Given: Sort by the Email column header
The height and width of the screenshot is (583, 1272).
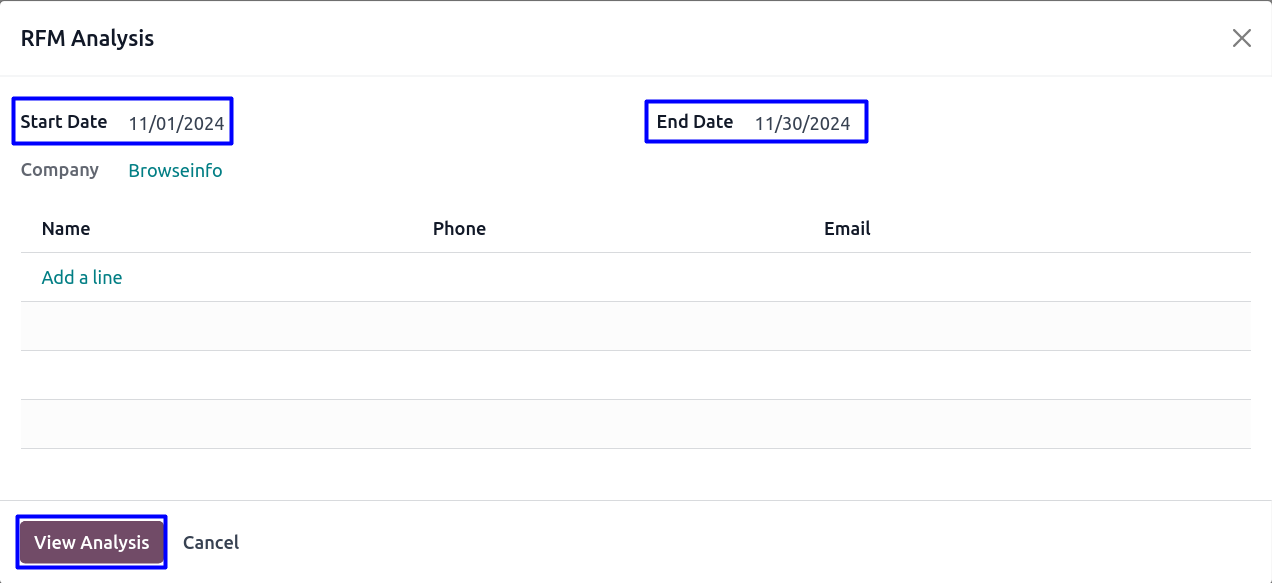Looking at the screenshot, I should coord(847,229).
